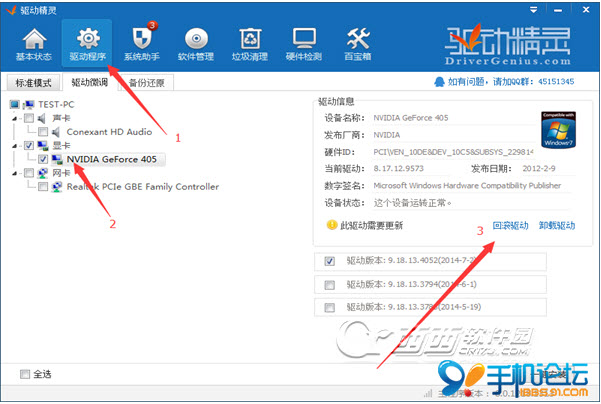Click the 网卡 network icon
The image size is (601, 404).
(43, 173)
